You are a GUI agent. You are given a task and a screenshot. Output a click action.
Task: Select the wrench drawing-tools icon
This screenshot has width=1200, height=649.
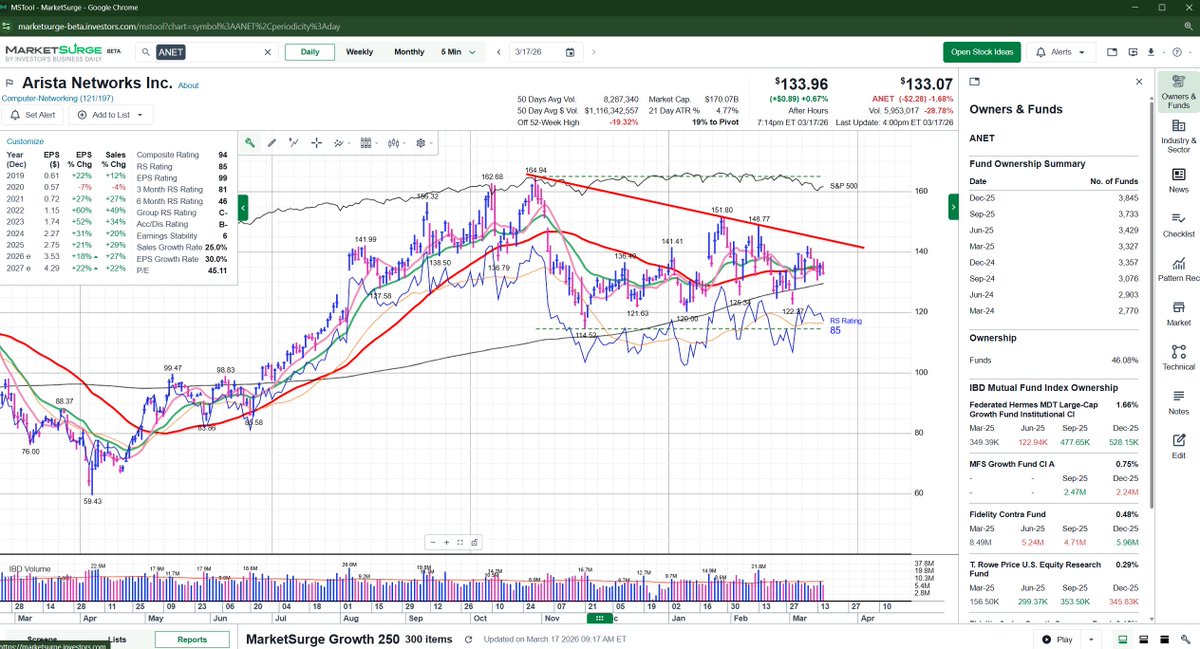[249, 143]
